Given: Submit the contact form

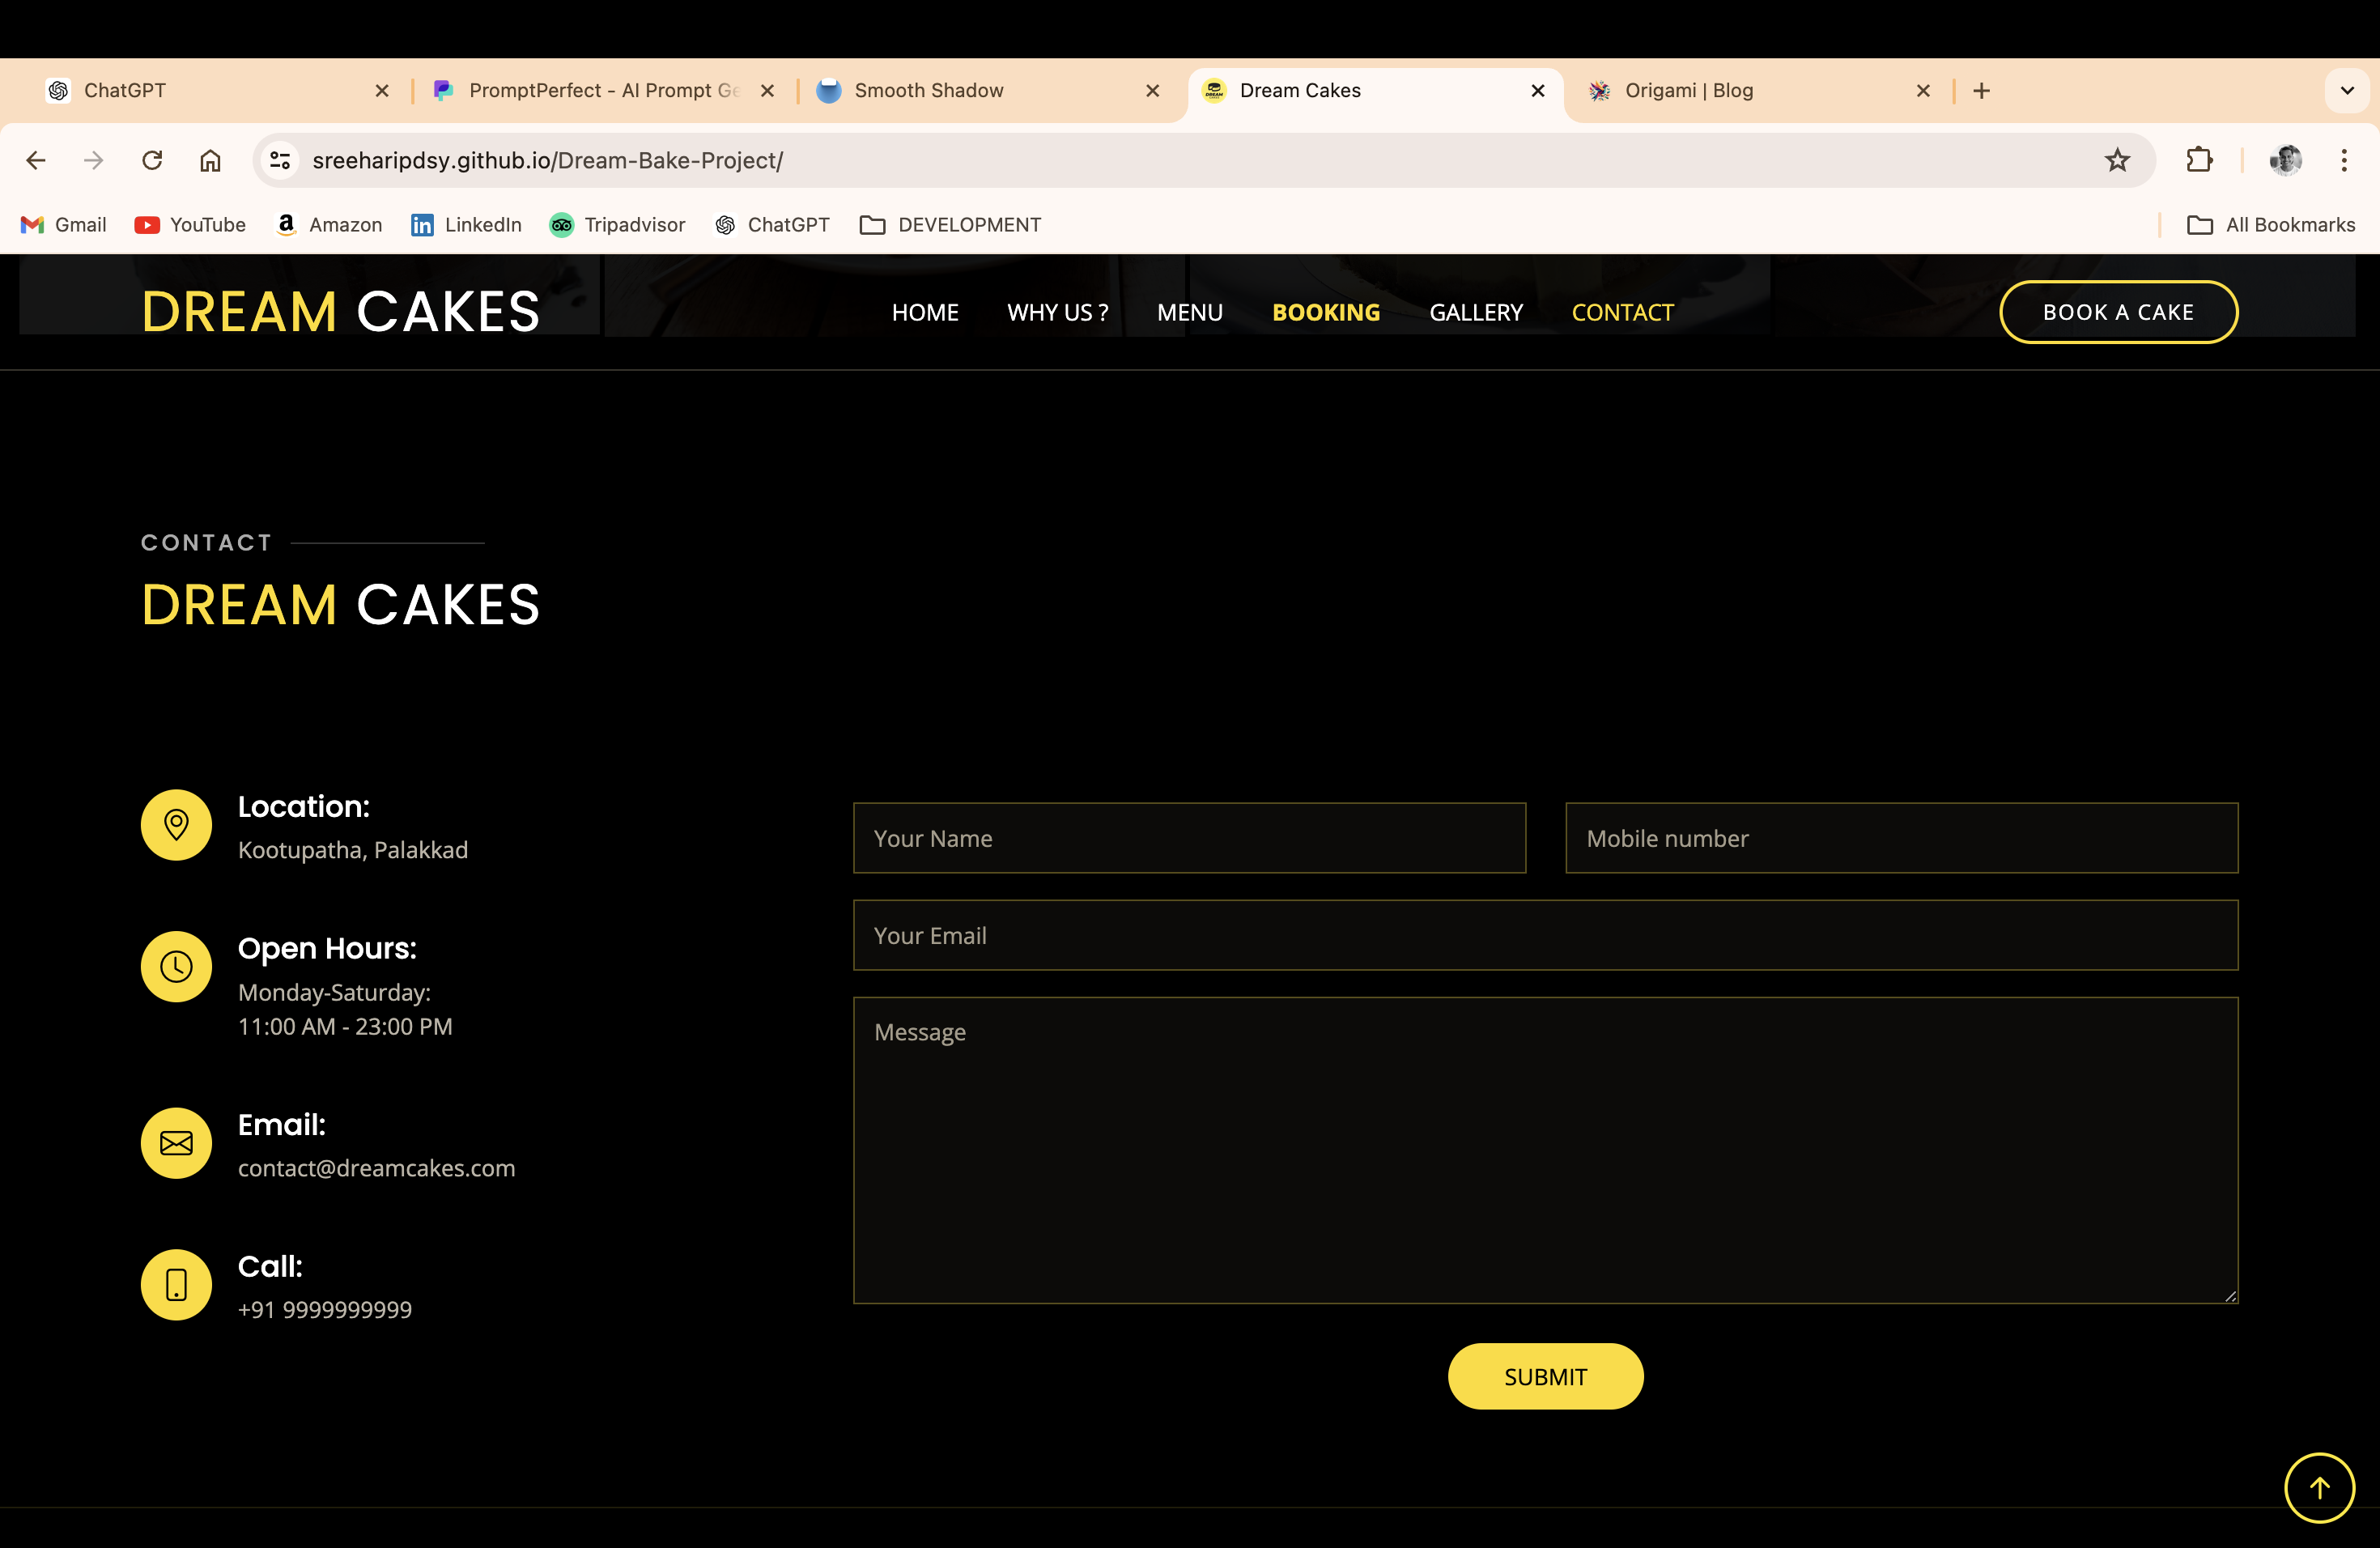Looking at the screenshot, I should click(1545, 1377).
